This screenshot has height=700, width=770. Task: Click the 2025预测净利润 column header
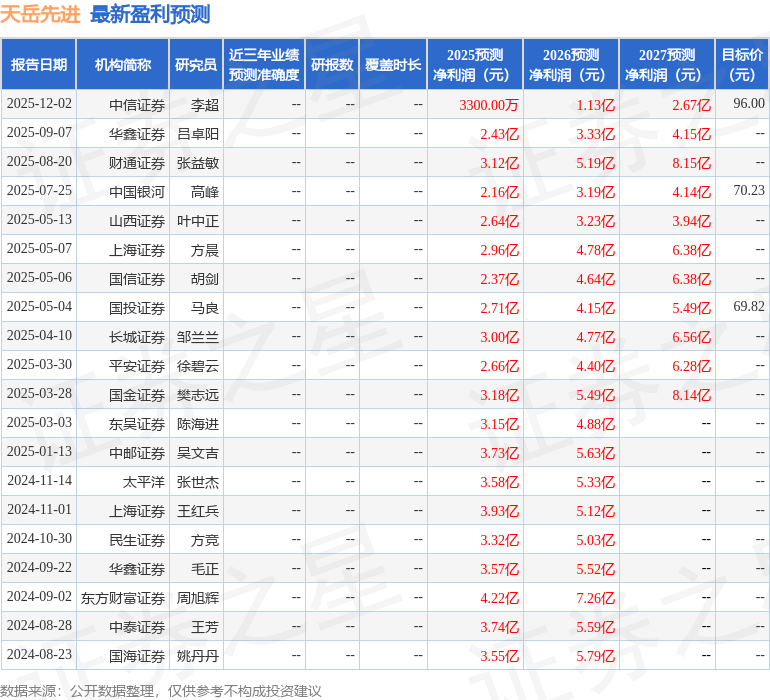475,65
